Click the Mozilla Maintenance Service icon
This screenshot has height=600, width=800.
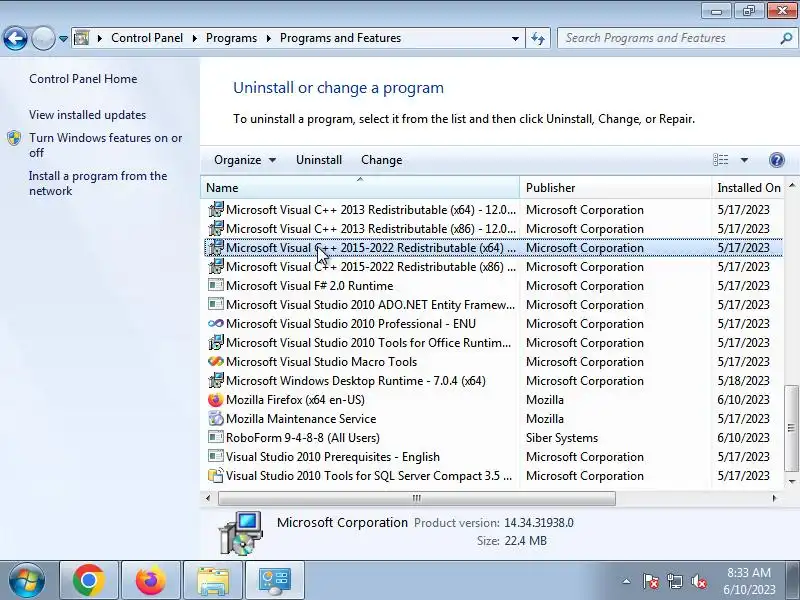click(x=216, y=418)
